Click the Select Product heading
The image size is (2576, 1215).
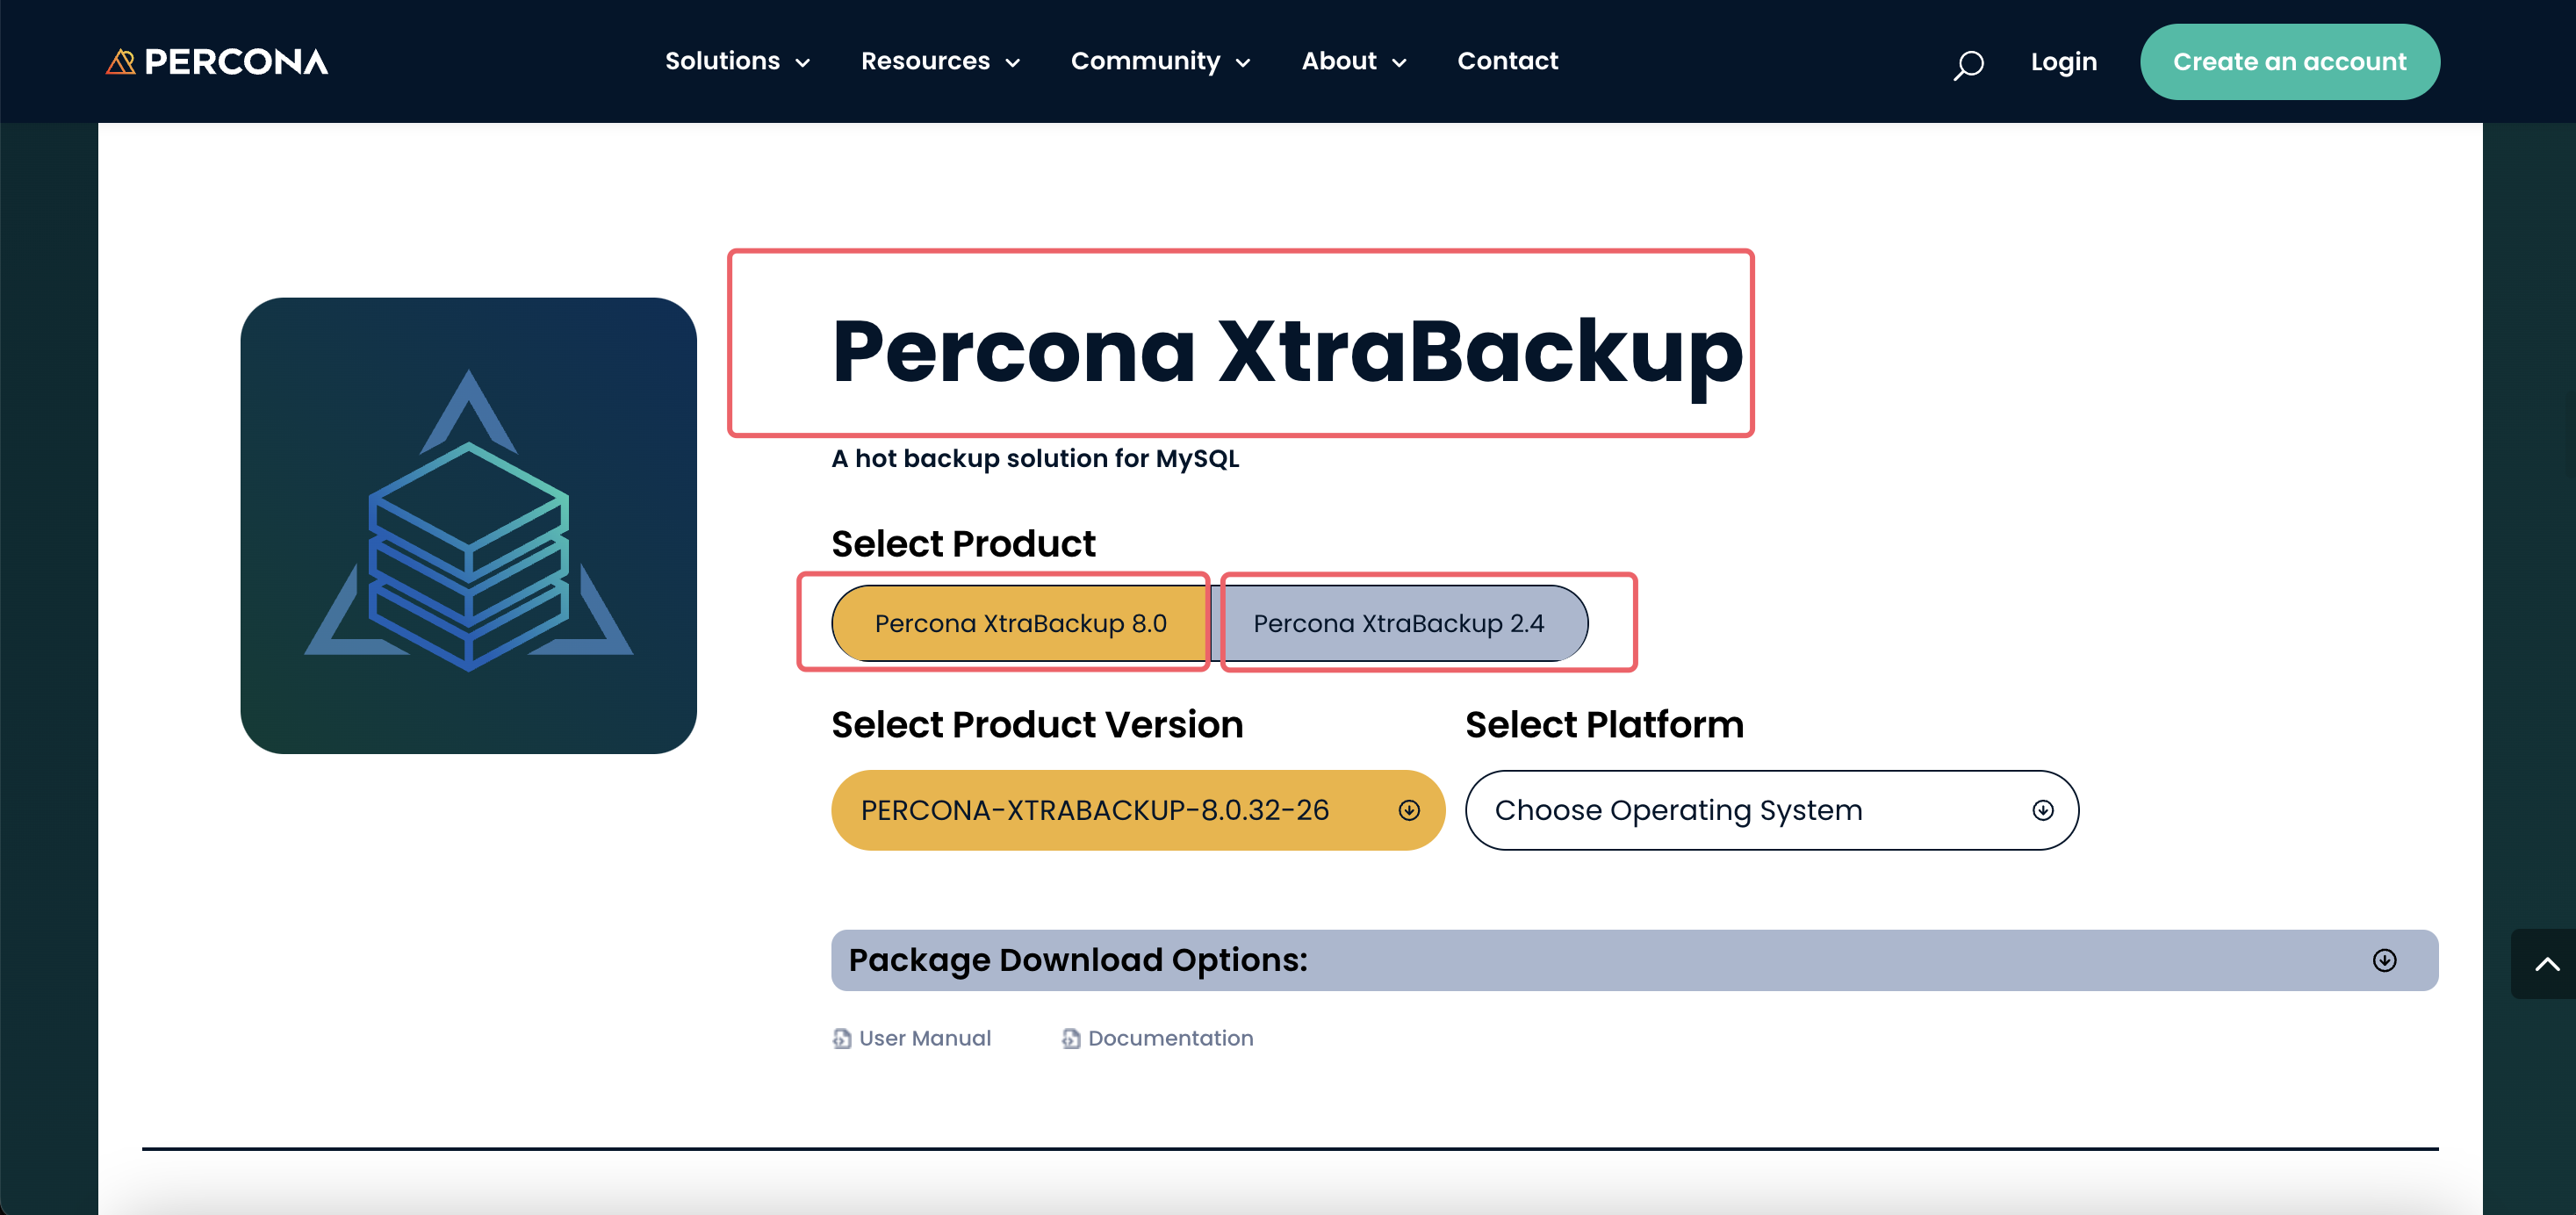click(x=963, y=544)
